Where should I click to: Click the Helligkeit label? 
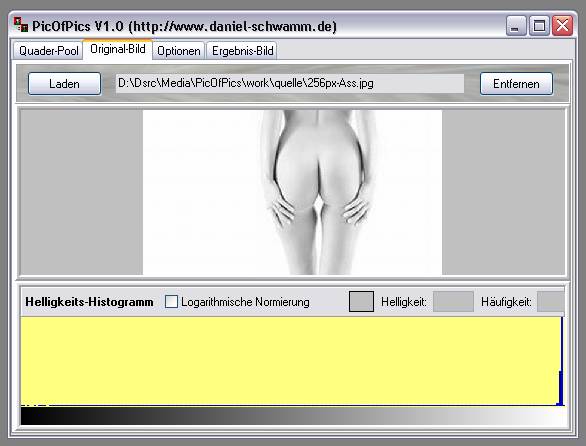[404, 302]
